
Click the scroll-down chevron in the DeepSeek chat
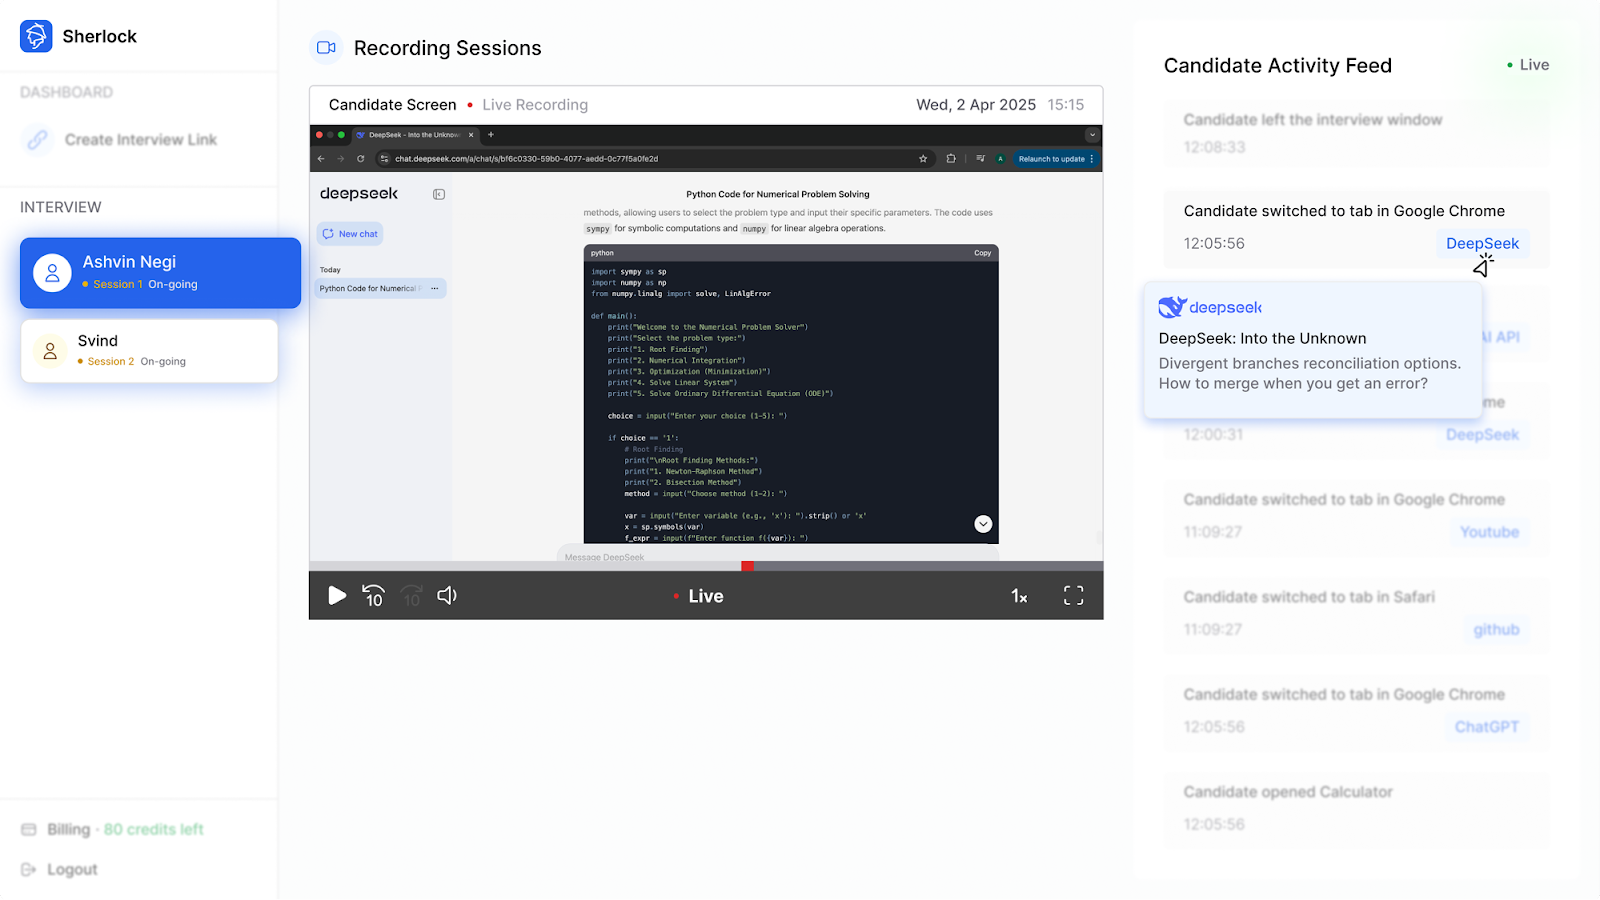click(x=982, y=523)
